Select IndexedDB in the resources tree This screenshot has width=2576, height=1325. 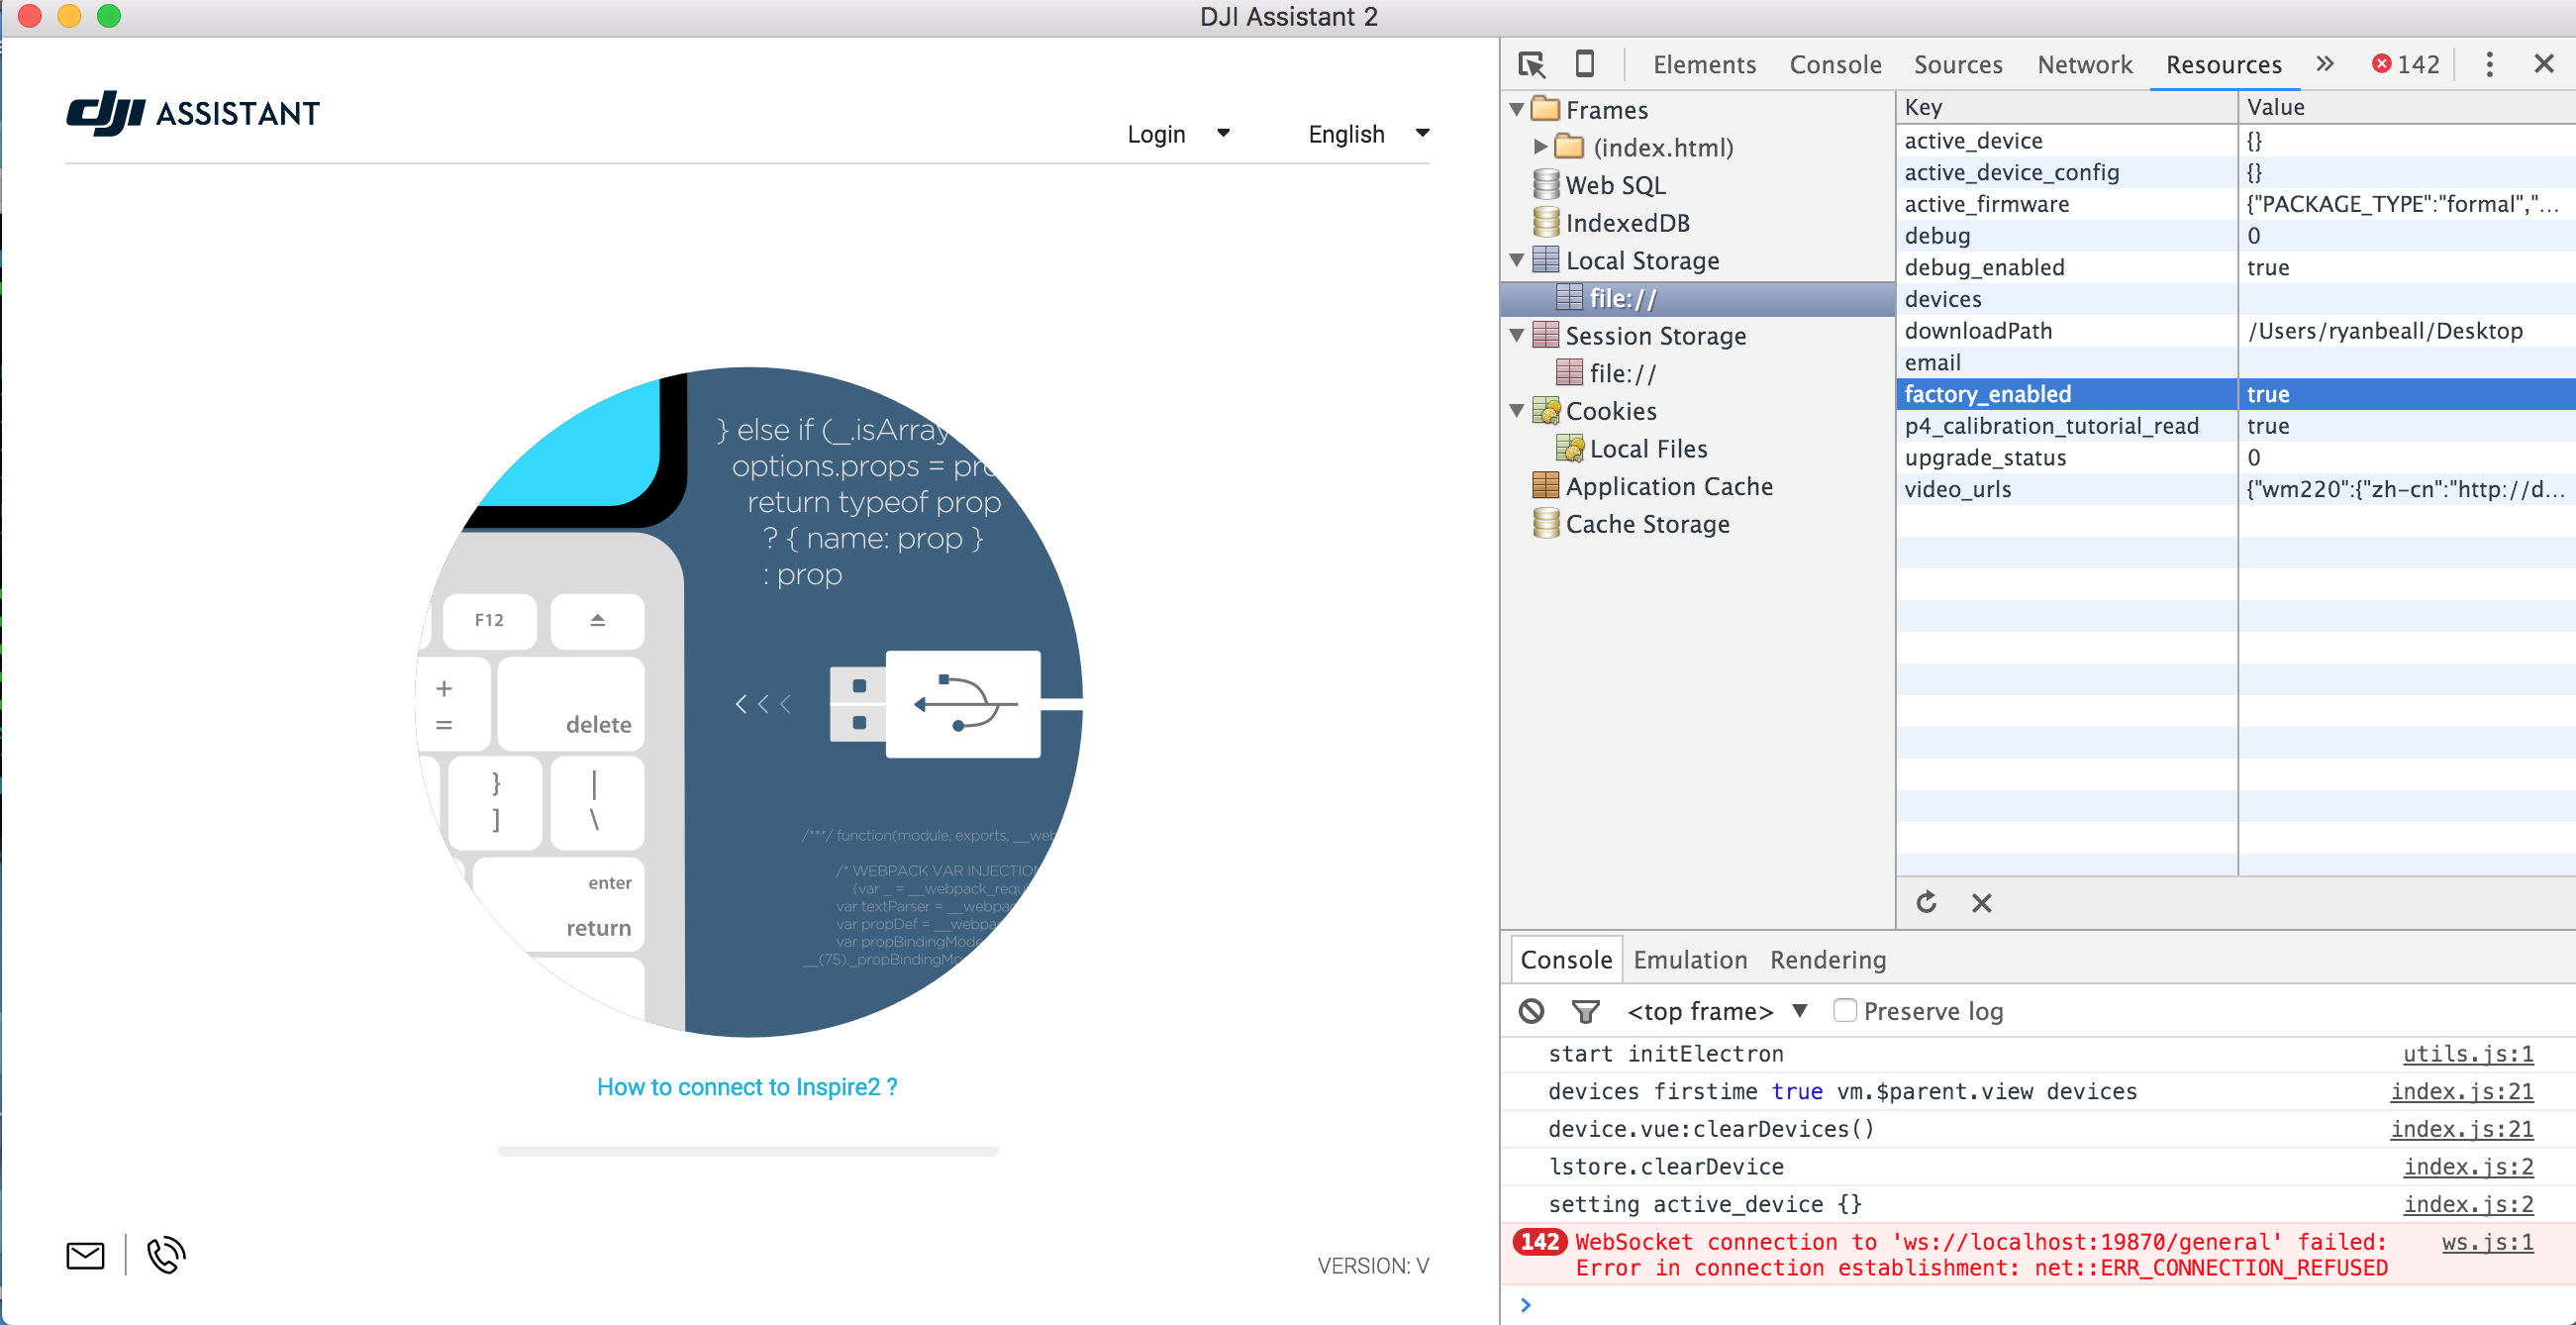click(1627, 223)
